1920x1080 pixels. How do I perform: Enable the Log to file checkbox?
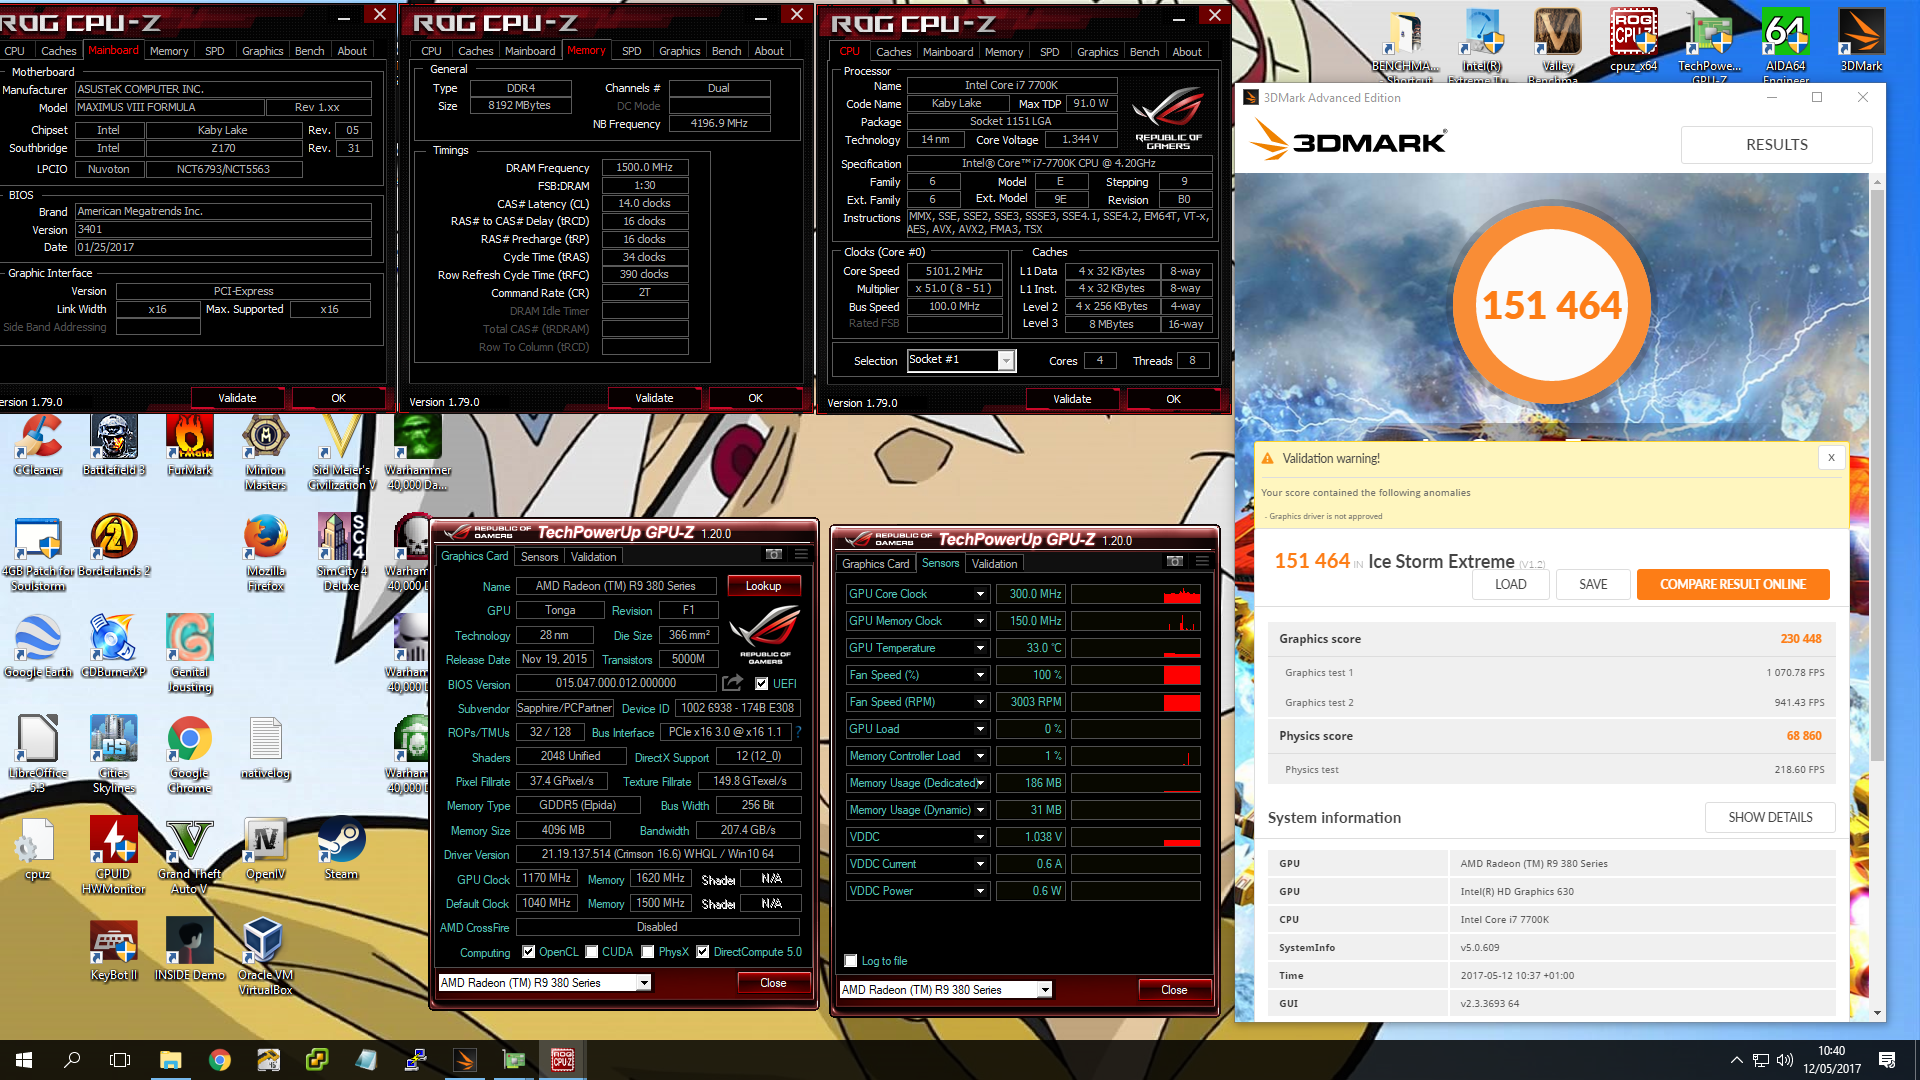pyautogui.click(x=851, y=961)
